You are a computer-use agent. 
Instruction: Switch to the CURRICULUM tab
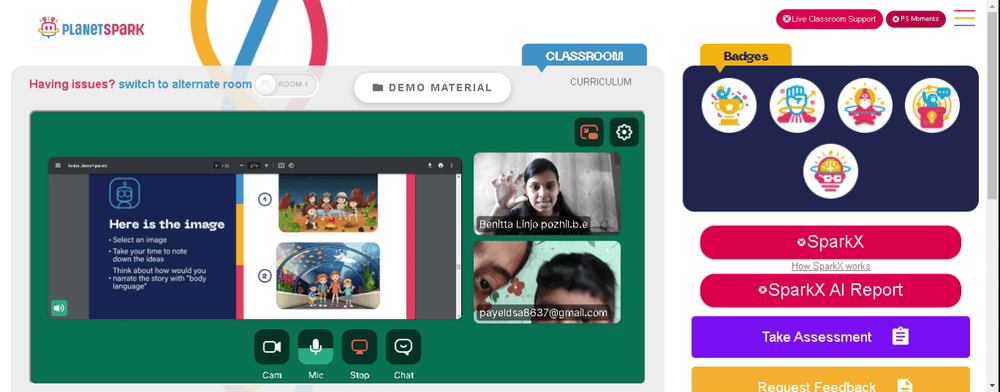click(x=601, y=82)
